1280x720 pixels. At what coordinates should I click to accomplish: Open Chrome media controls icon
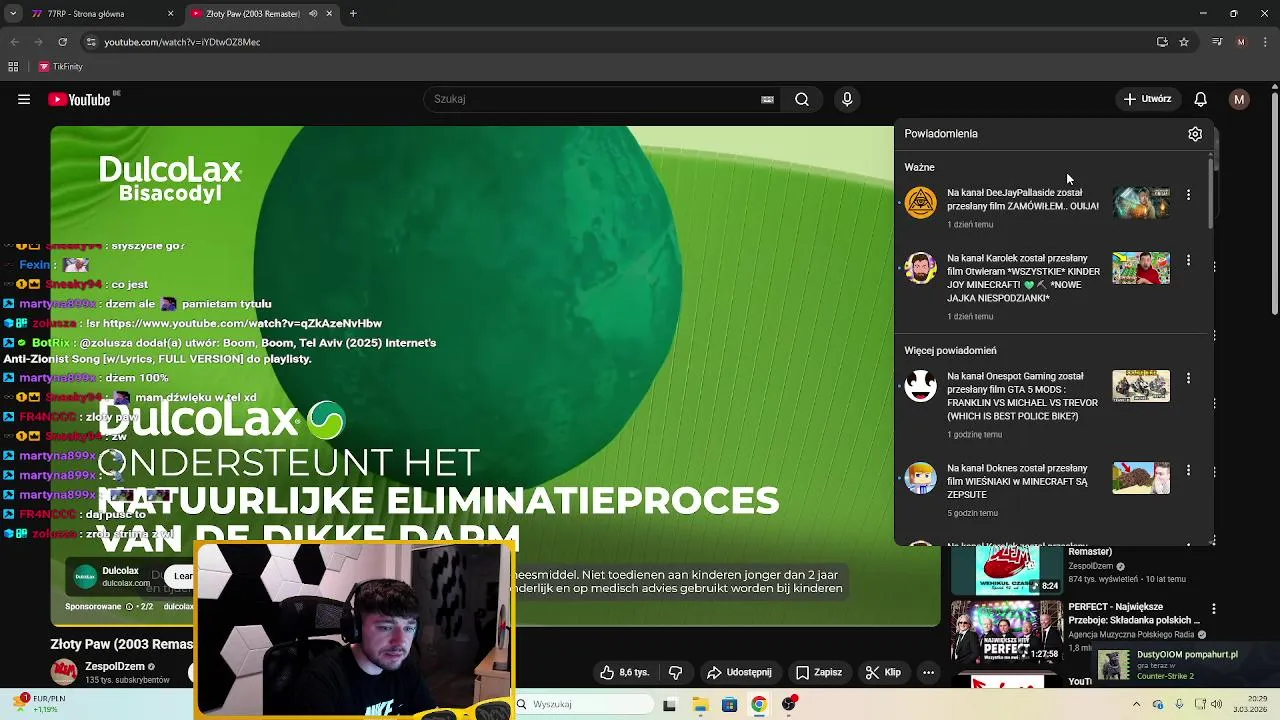click(x=1217, y=42)
